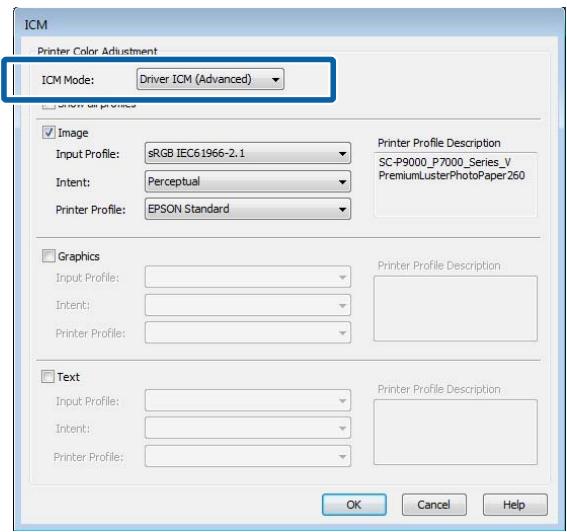Open Help for ICM dialog

(515, 505)
